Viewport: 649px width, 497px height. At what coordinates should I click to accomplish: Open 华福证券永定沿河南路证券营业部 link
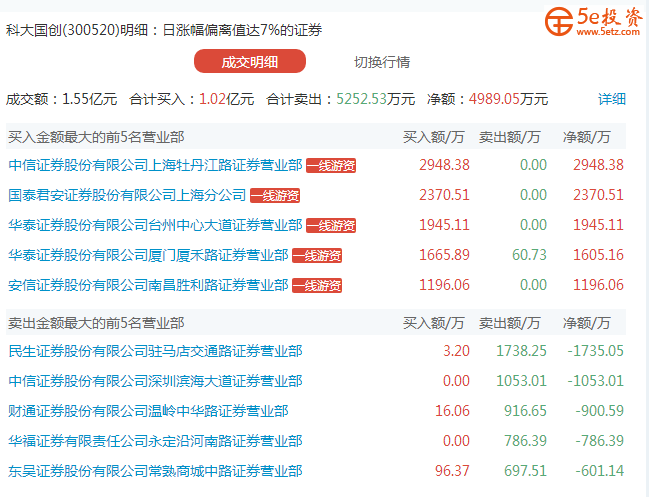155,441
